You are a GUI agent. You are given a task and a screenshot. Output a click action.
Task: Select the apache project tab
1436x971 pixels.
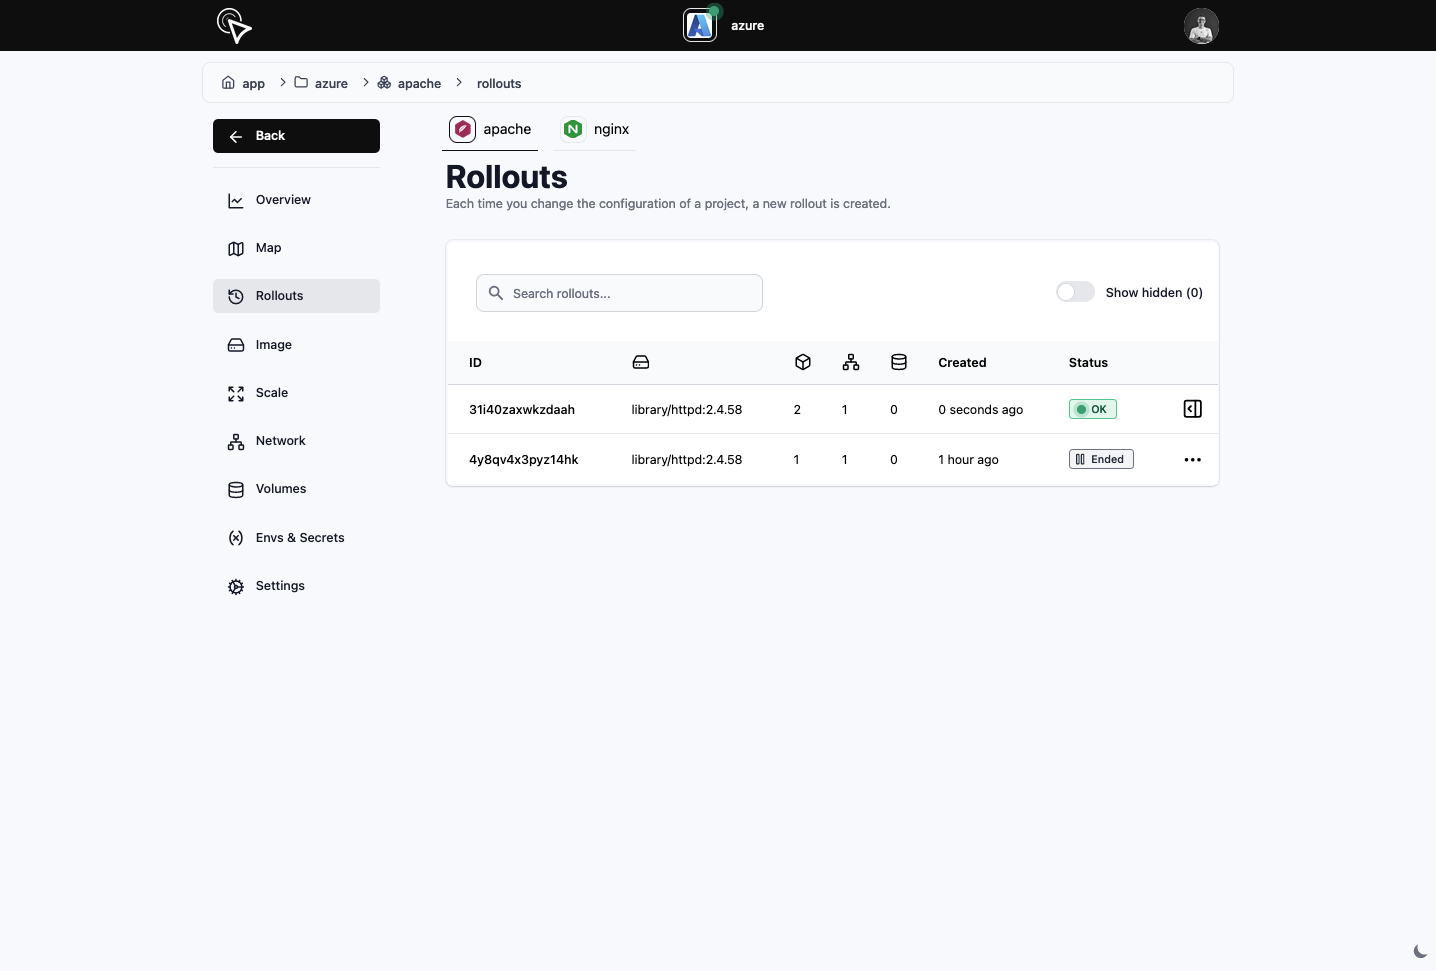click(x=490, y=129)
